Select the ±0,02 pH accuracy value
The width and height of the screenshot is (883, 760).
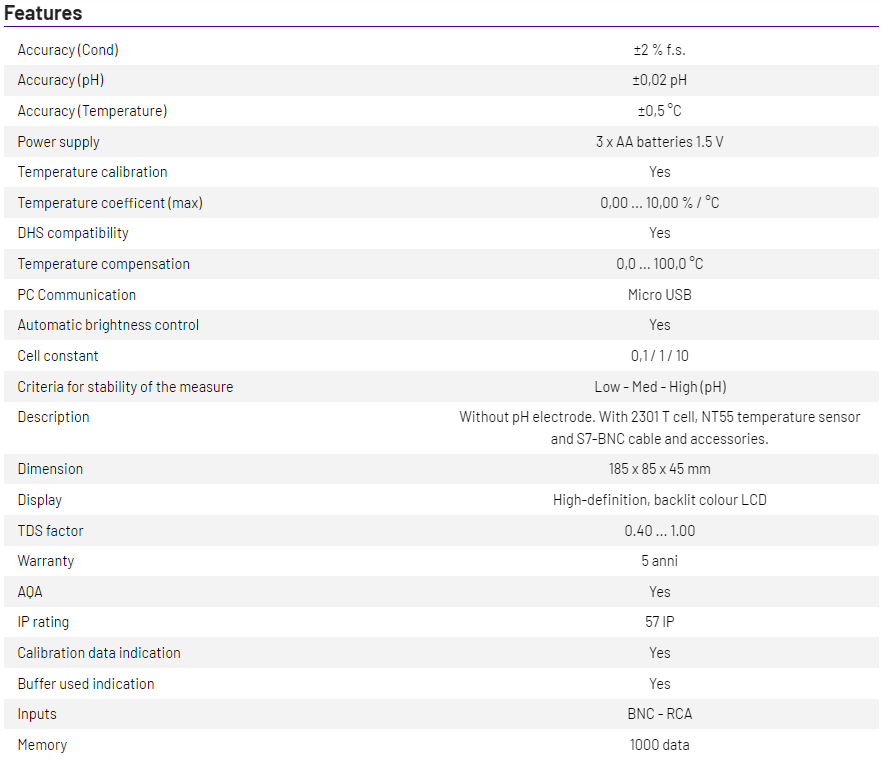pyautogui.click(x=659, y=80)
